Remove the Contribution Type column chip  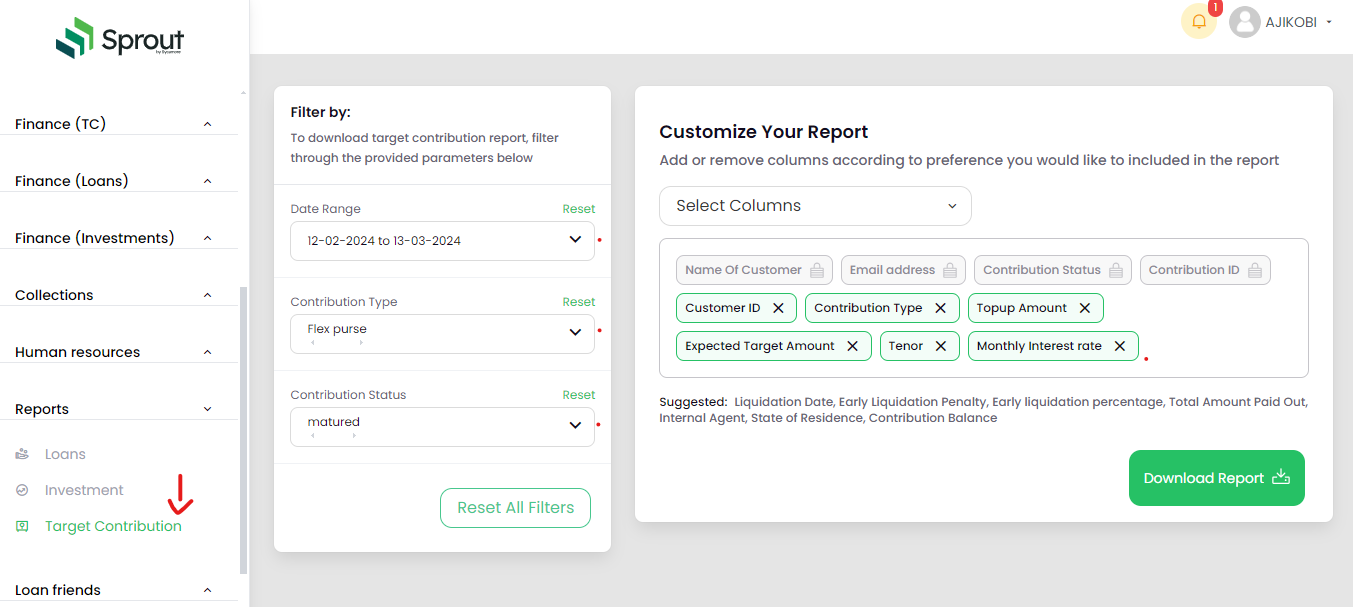click(940, 308)
